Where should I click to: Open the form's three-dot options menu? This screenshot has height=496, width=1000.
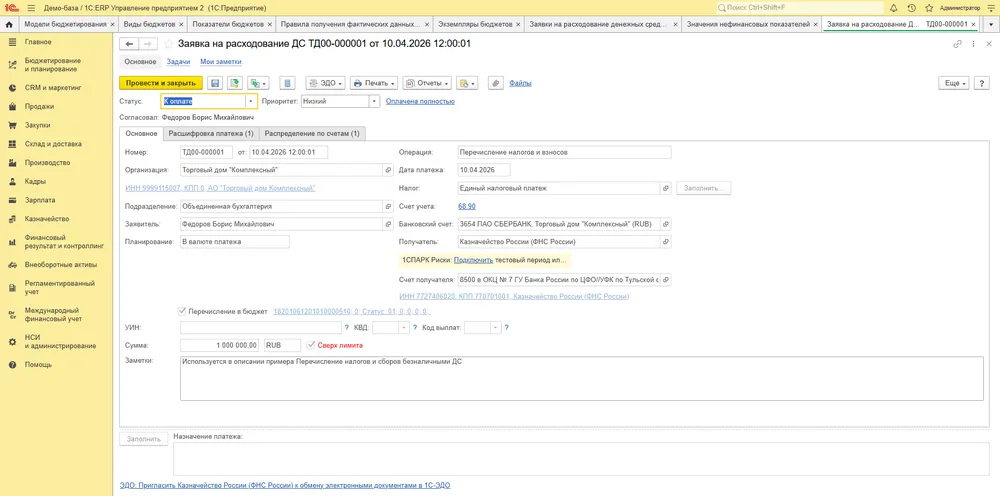973,44
